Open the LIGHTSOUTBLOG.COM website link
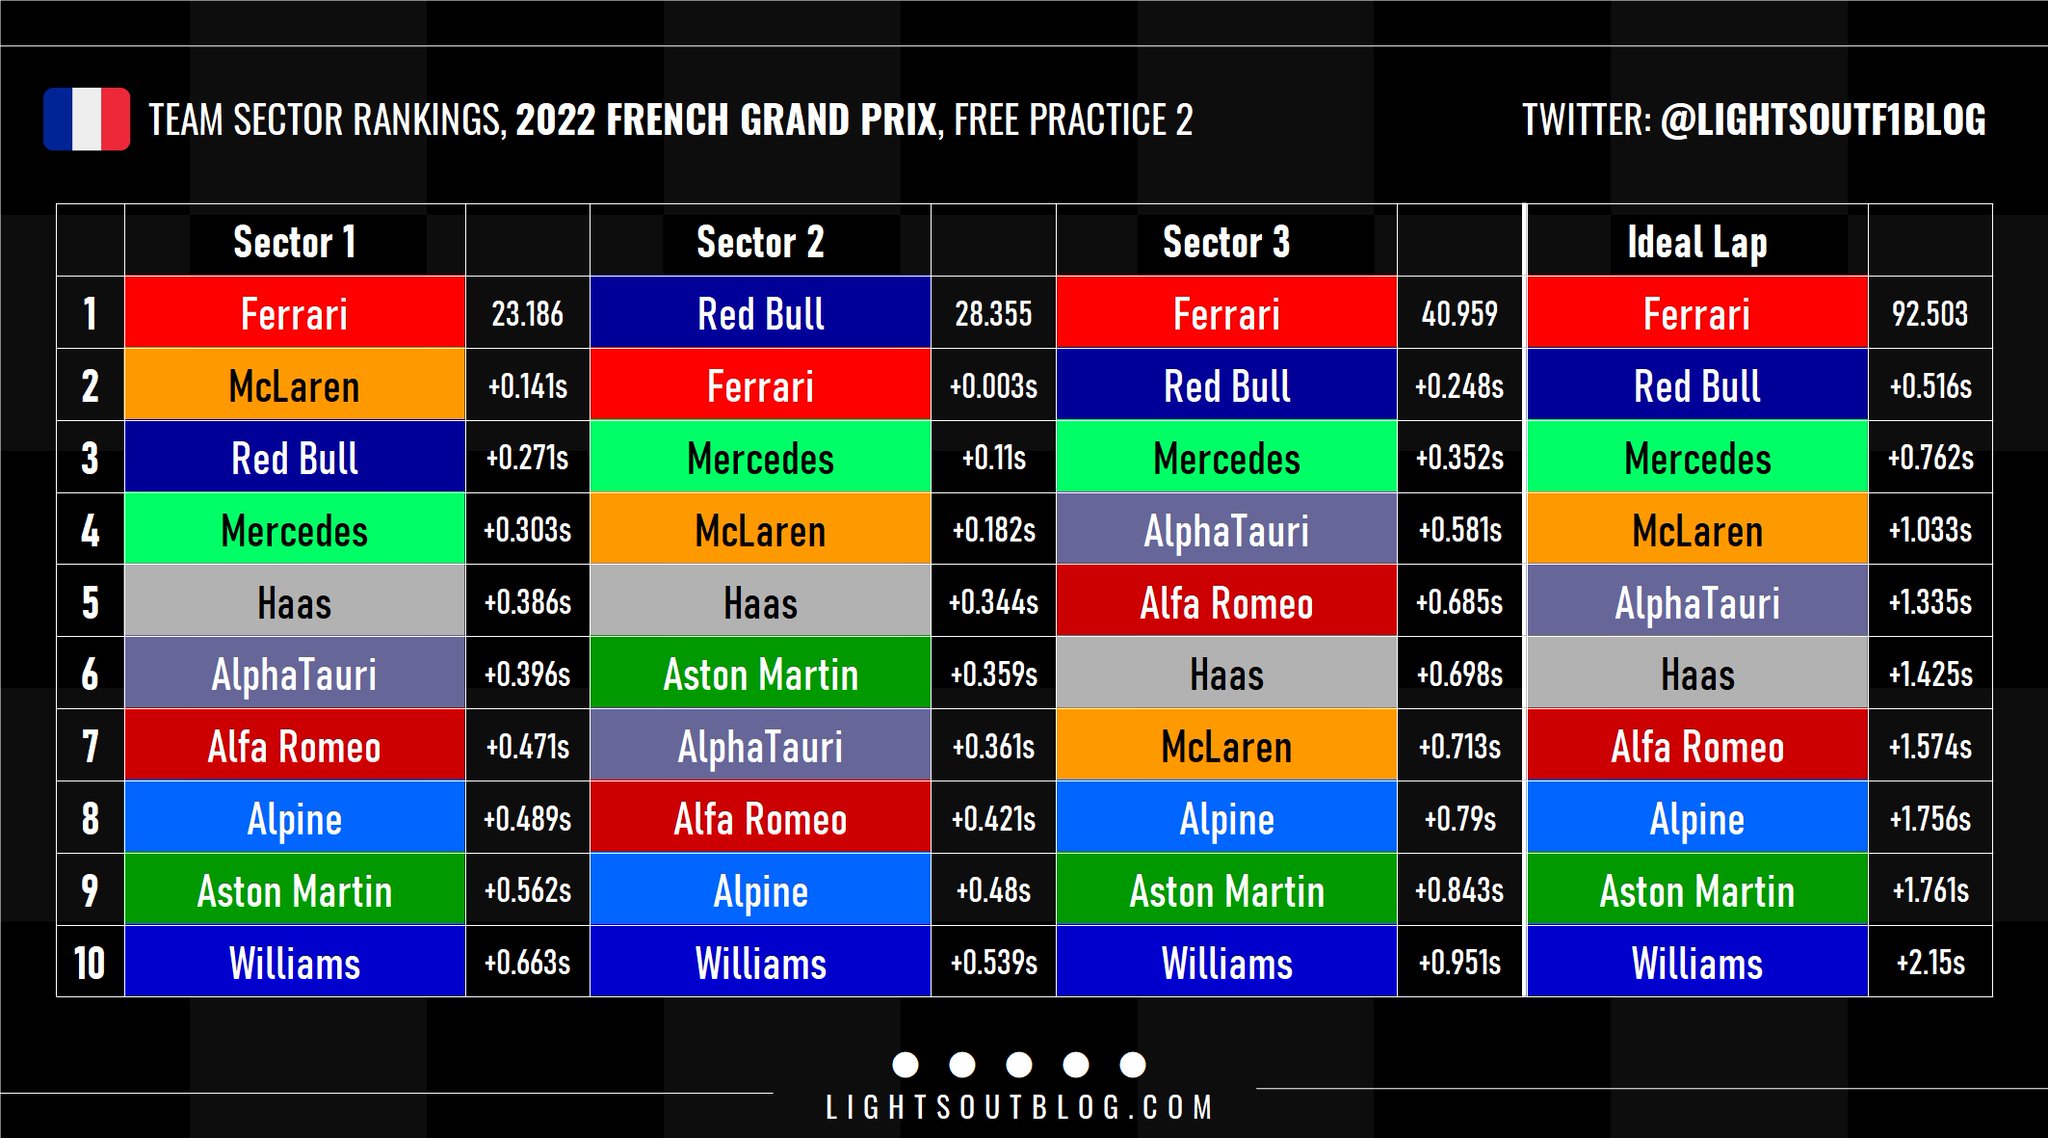 (1019, 1108)
